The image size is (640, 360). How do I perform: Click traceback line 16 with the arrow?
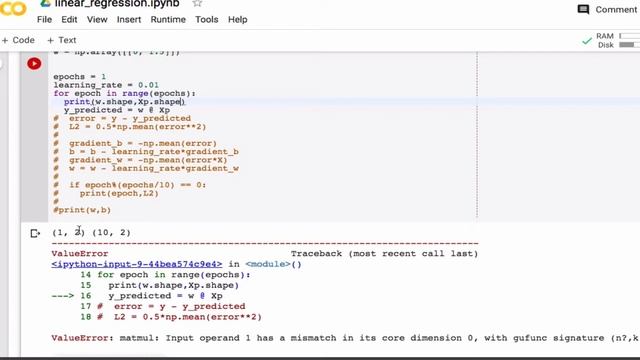[137, 296]
